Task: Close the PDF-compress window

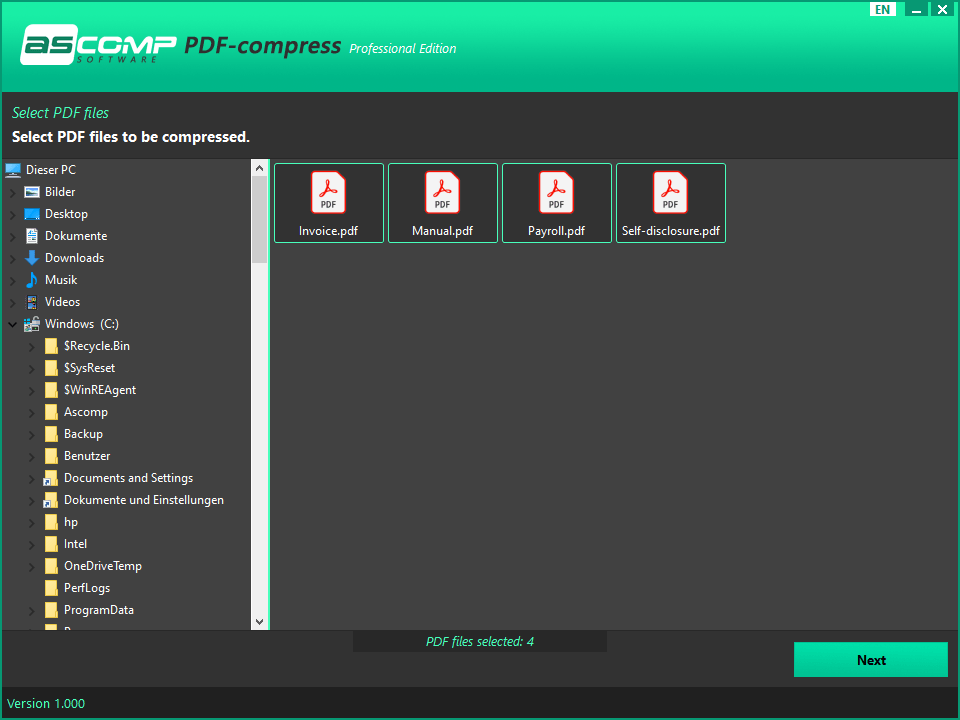Action: click(x=943, y=9)
